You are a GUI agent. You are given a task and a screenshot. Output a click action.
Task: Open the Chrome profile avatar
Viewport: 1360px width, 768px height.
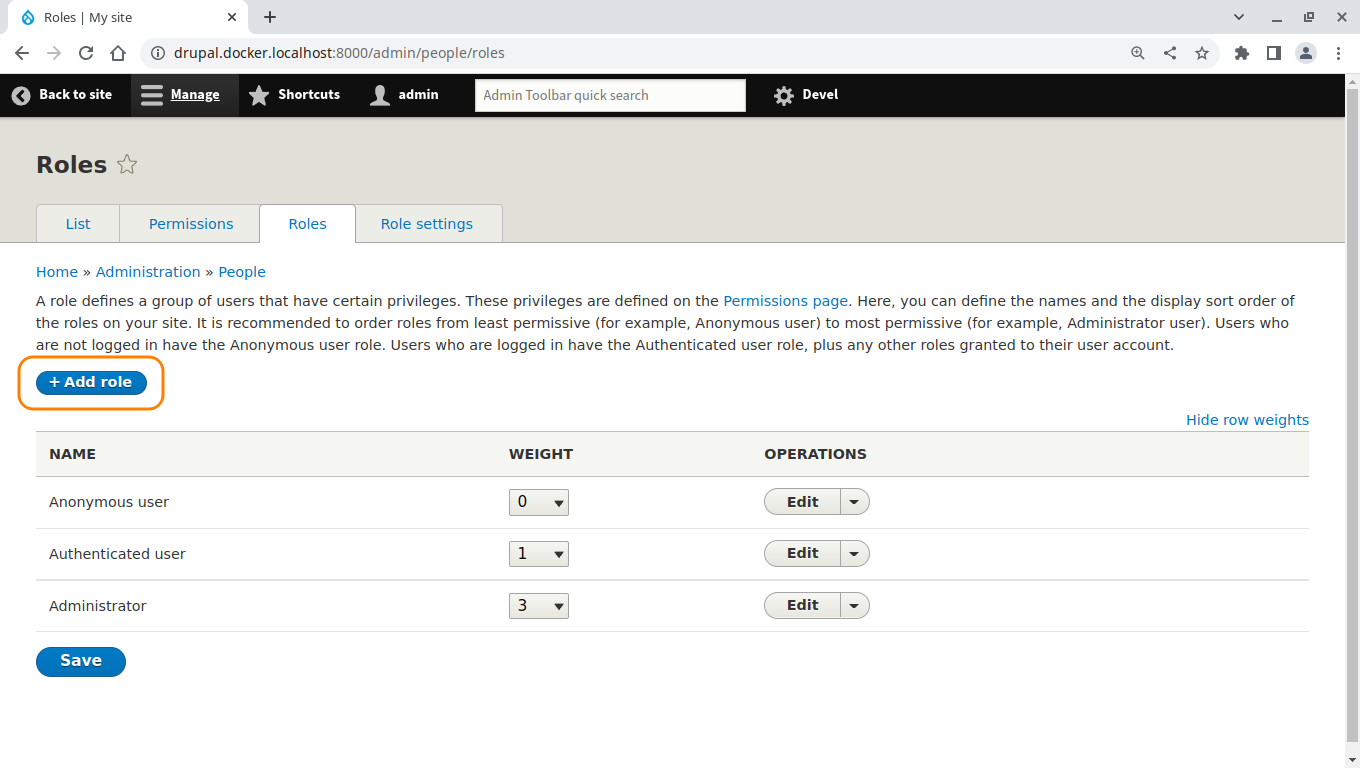1306,53
